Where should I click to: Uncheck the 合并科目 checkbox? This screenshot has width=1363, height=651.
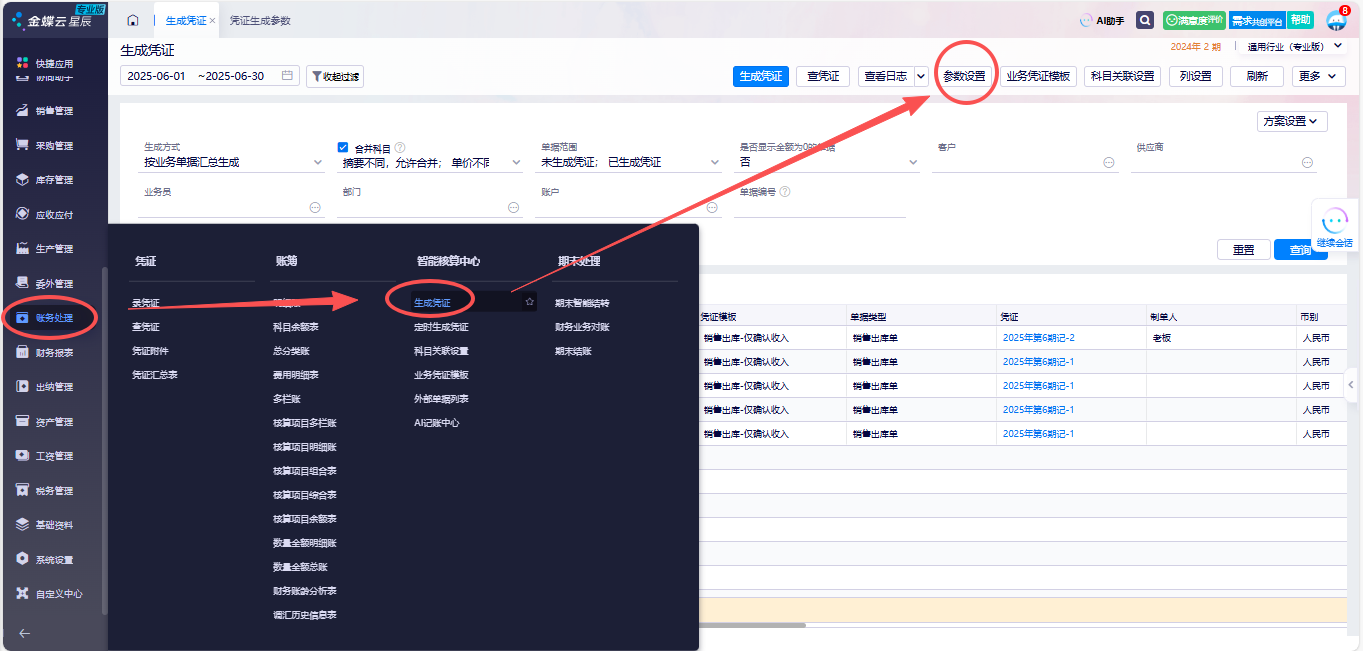tap(343, 148)
